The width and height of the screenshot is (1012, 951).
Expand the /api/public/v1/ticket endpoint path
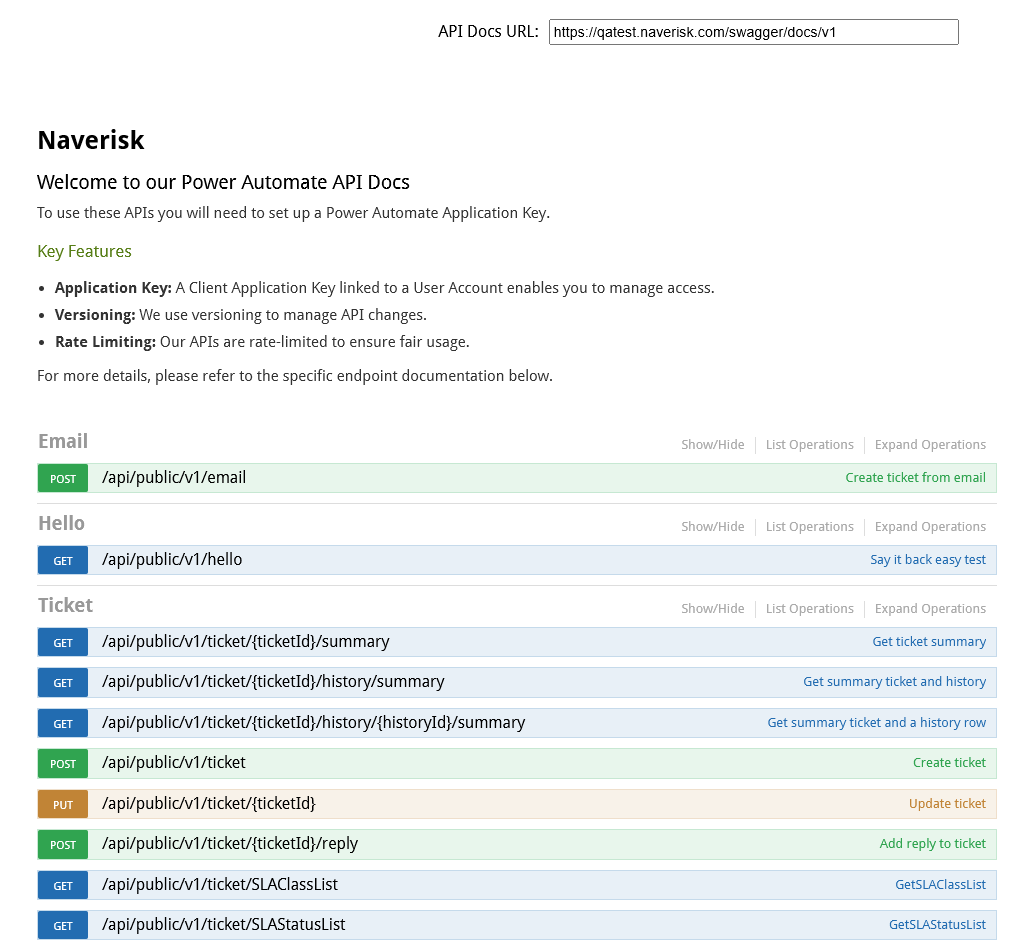pos(174,762)
